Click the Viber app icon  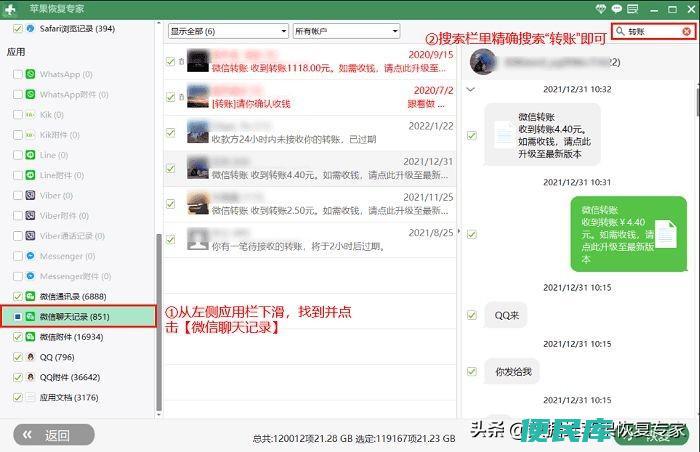tap(30, 195)
